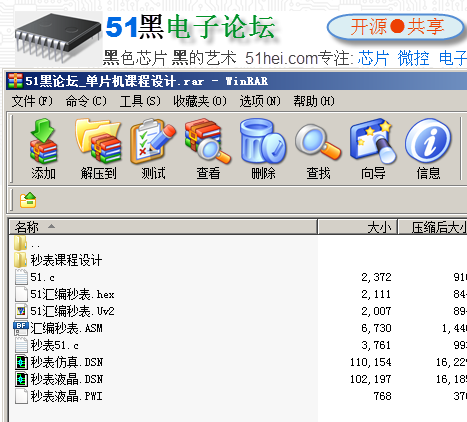Click the Delete (删除) trash icon
467x422 pixels.
click(263, 141)
